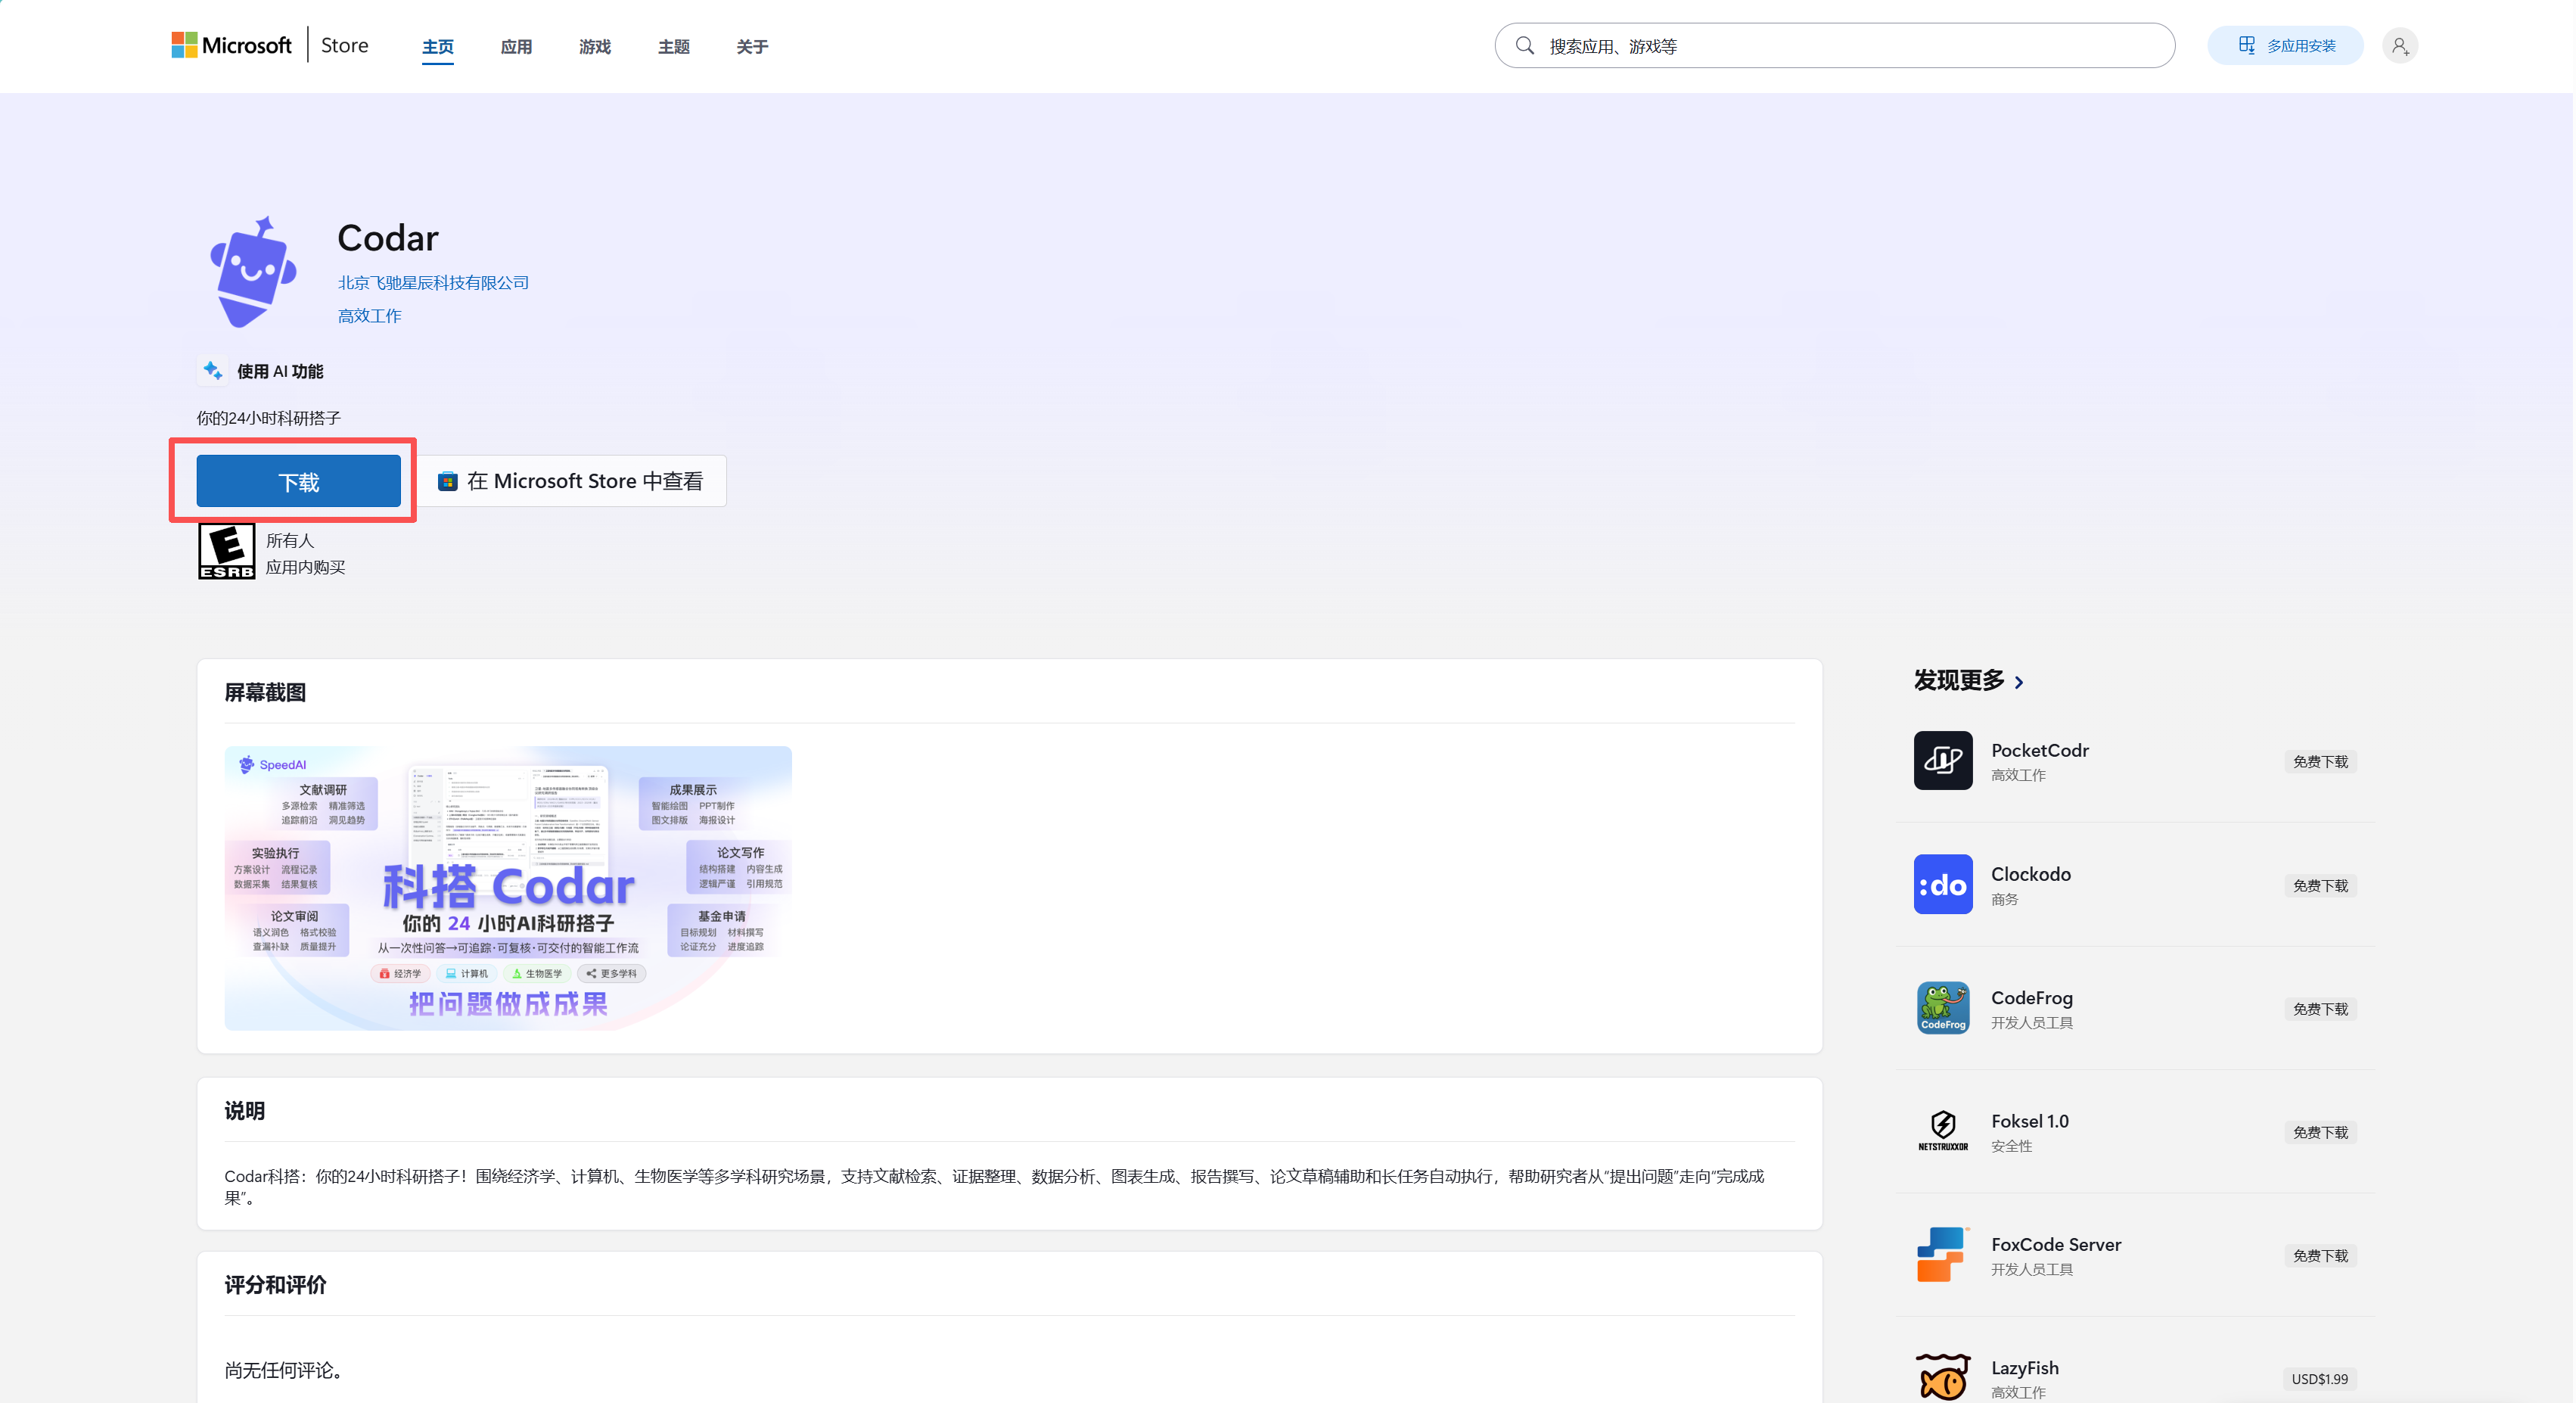Open the 科搭 Codar screenshot thumbnail
The width and height of the screenshot is (2576, 1403).
click(508, 888)
